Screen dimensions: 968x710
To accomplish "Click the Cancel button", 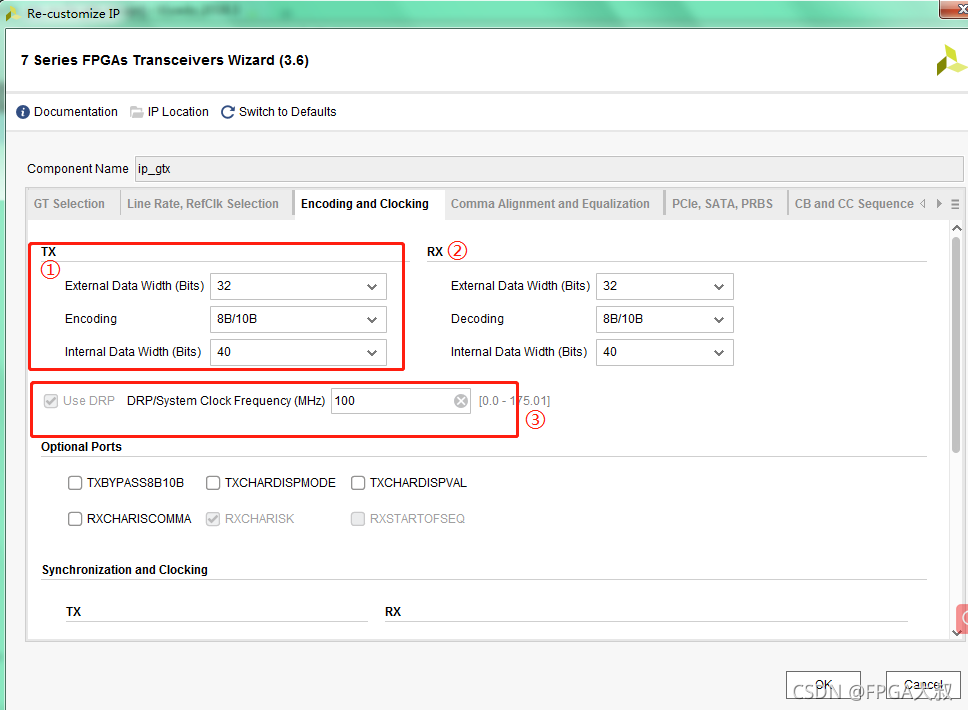I will click(x=923, y=685).
